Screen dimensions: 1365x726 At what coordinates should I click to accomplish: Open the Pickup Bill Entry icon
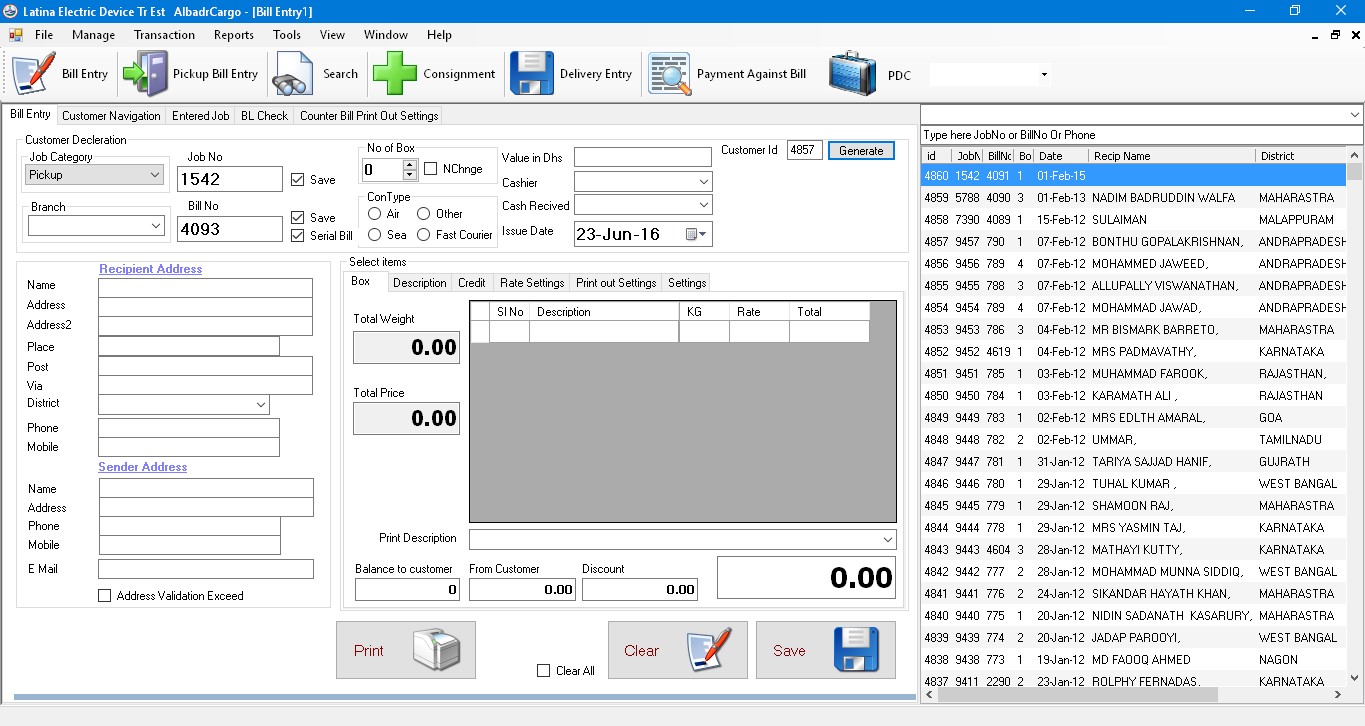pyautogui.click(x=146, y=74)
